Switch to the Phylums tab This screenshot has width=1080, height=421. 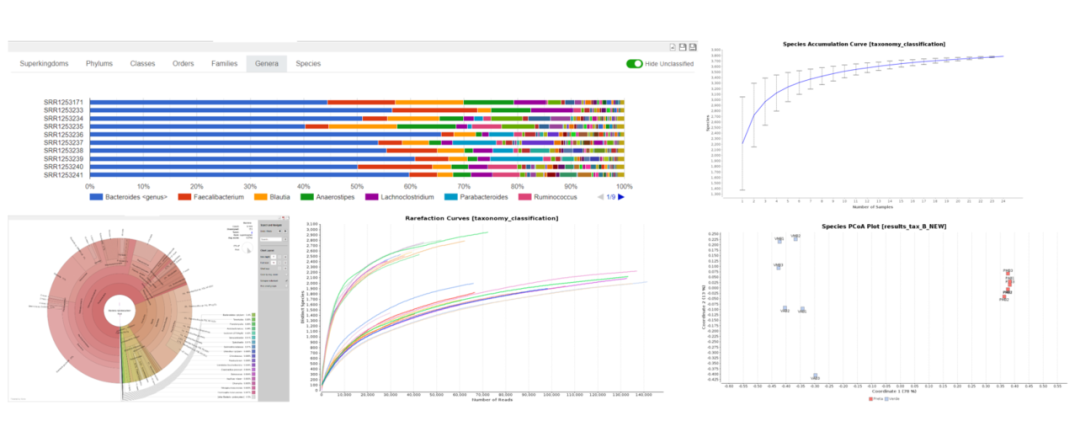point(99,63)
